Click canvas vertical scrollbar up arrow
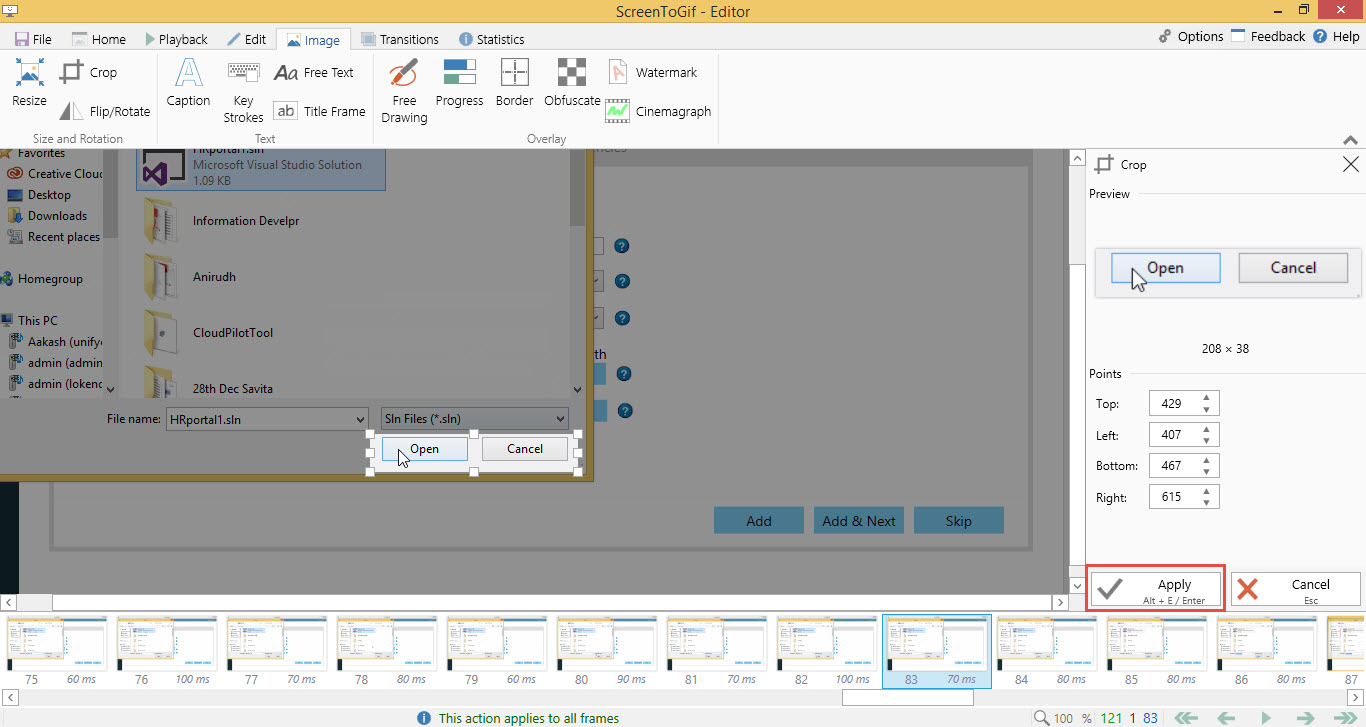 click(x=1076, y=158)
